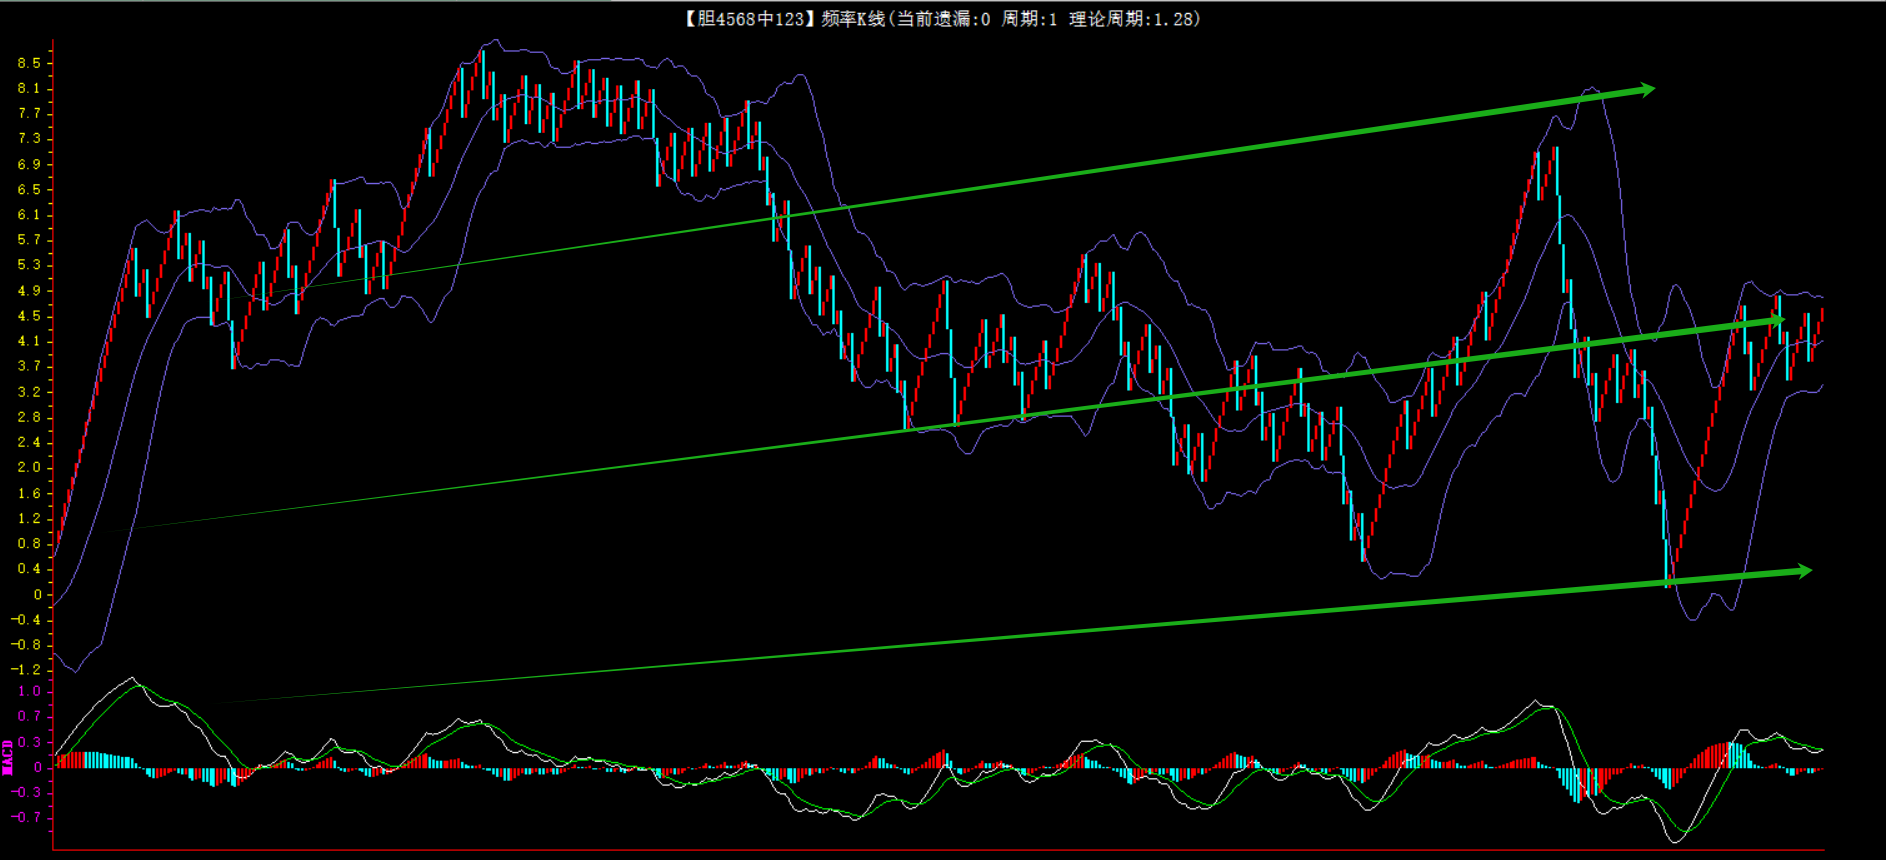Screen dimensions: 1886x860
Task: Click the -1.2 label on price axis
Action: pyautogui.click(x=26, y=670)
